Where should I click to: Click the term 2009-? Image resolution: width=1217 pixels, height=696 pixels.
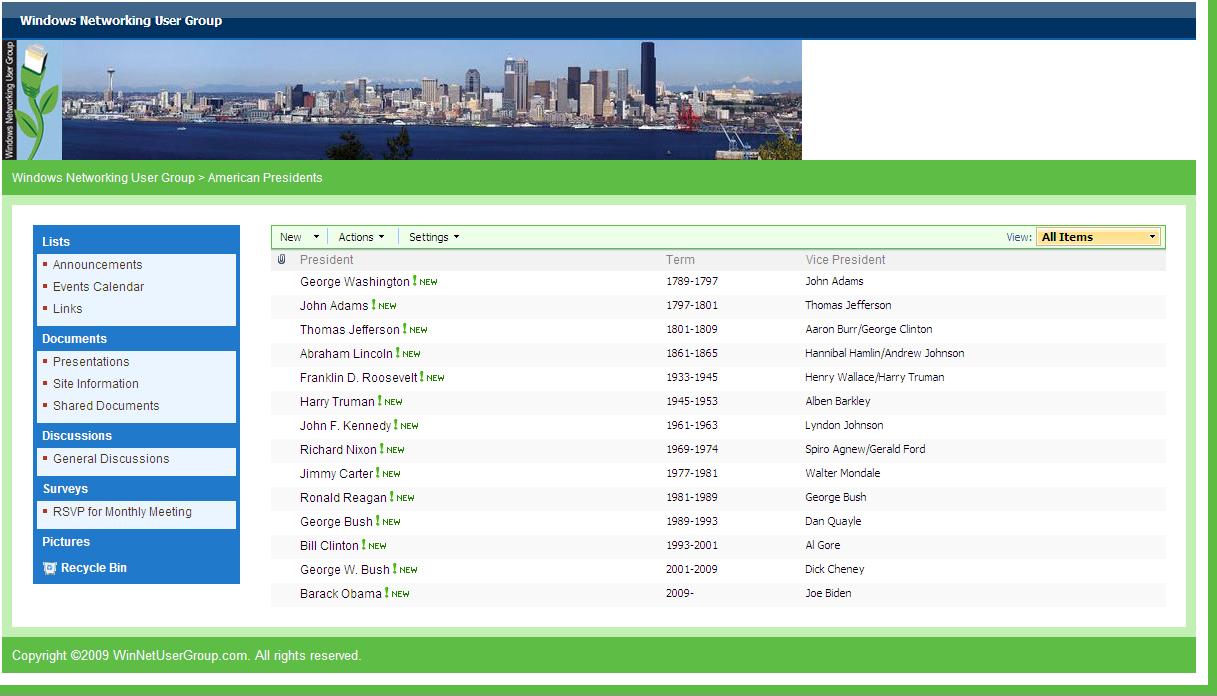tap(680, 594)
